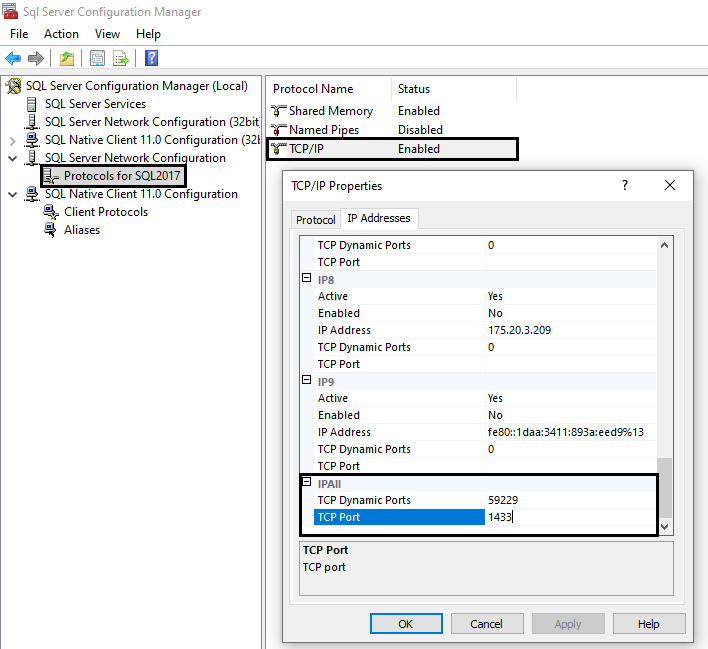
Task: Click Cancel in TCP/IP Properties
Action: coord(487,624)
